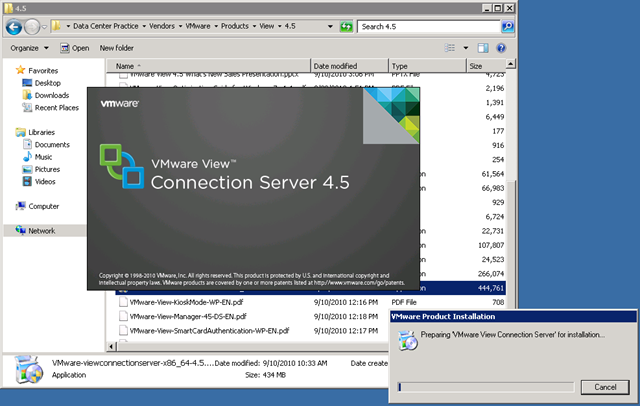Open Downloads in navigation pane
Screen dimensions: 640x406
(x=46, y=95)
